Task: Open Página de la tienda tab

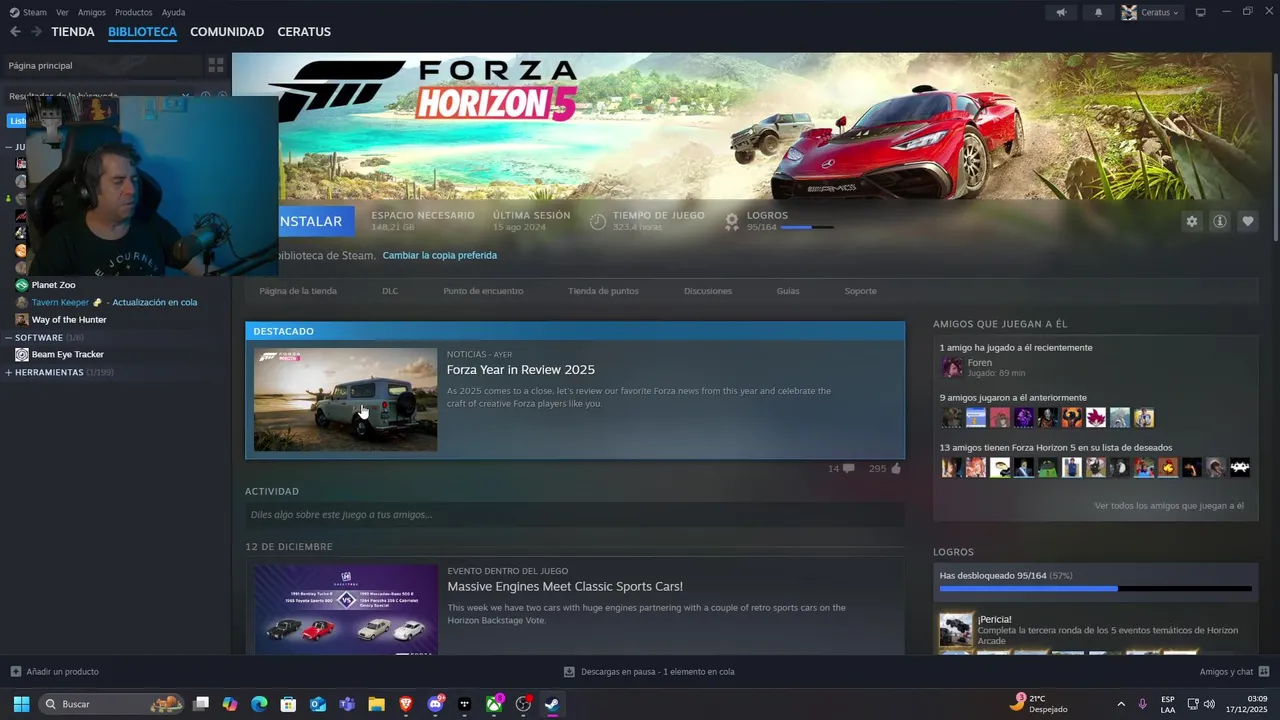Action: click(298, 291)
